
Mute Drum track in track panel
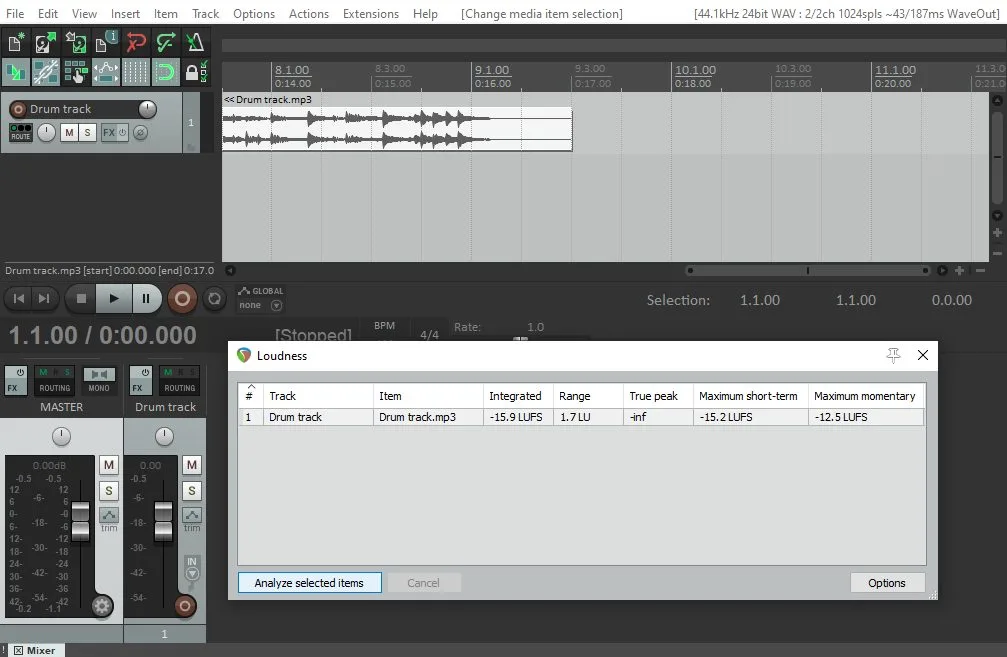(69, 132)
